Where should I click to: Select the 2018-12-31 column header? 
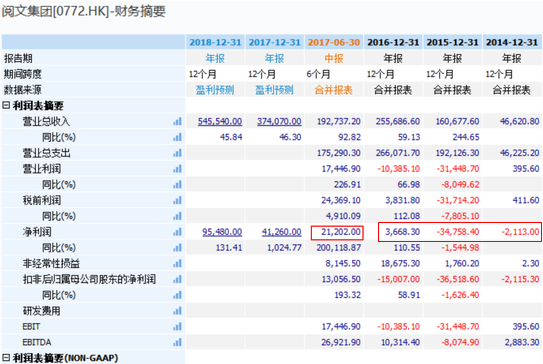(215, 42)
